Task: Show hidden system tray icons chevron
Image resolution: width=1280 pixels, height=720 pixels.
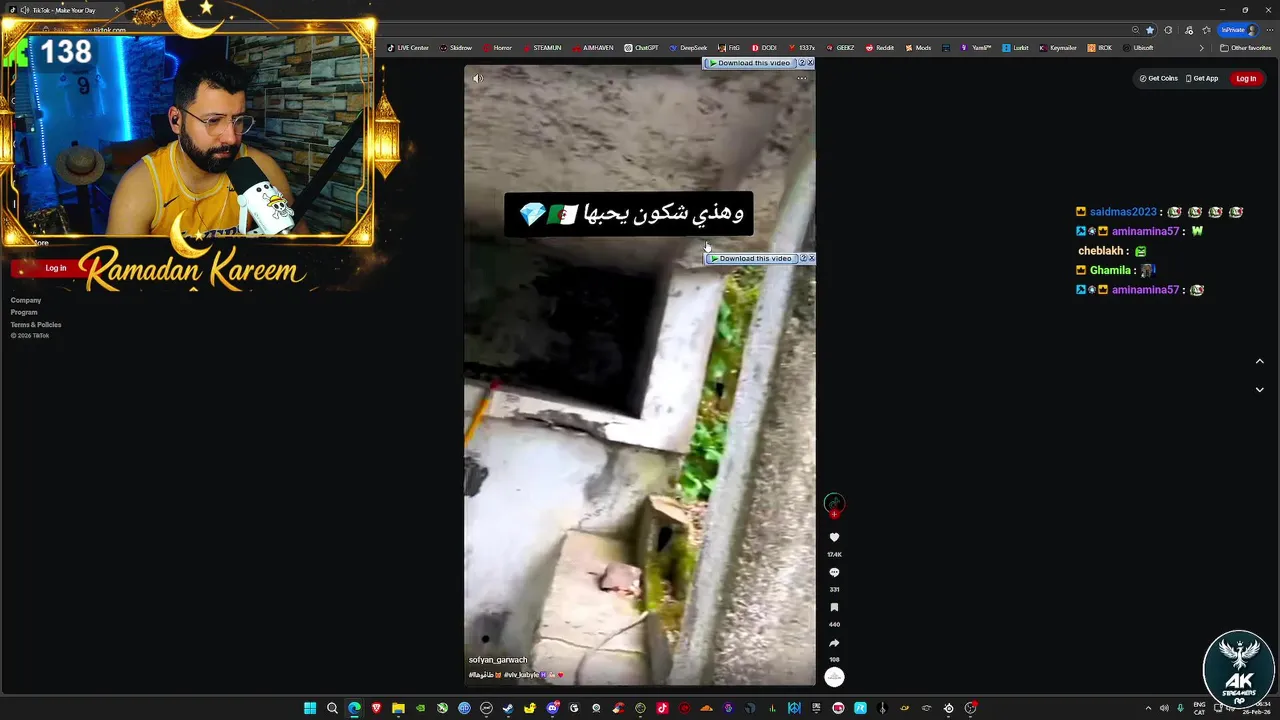Action: (x=1147, y=708)
